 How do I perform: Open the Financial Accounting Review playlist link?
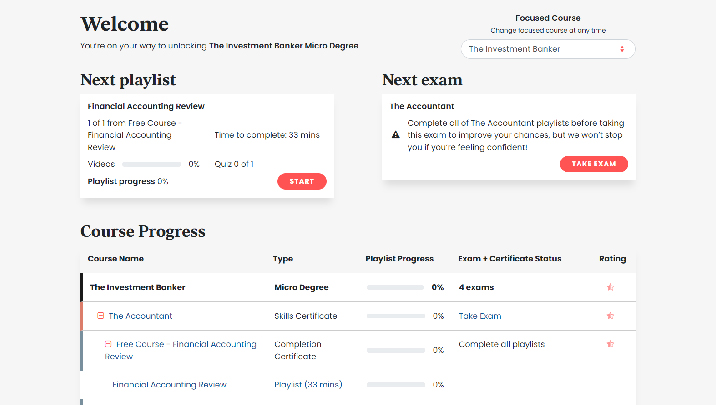click(169, 384)
